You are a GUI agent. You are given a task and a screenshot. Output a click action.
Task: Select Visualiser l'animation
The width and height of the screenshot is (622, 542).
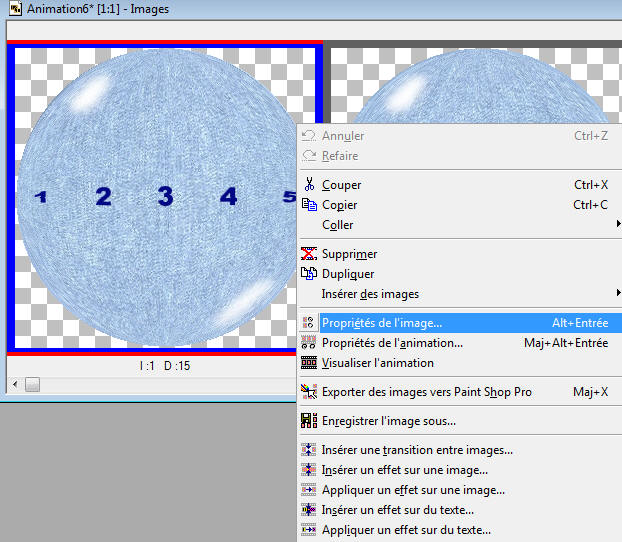coord(459,363)
